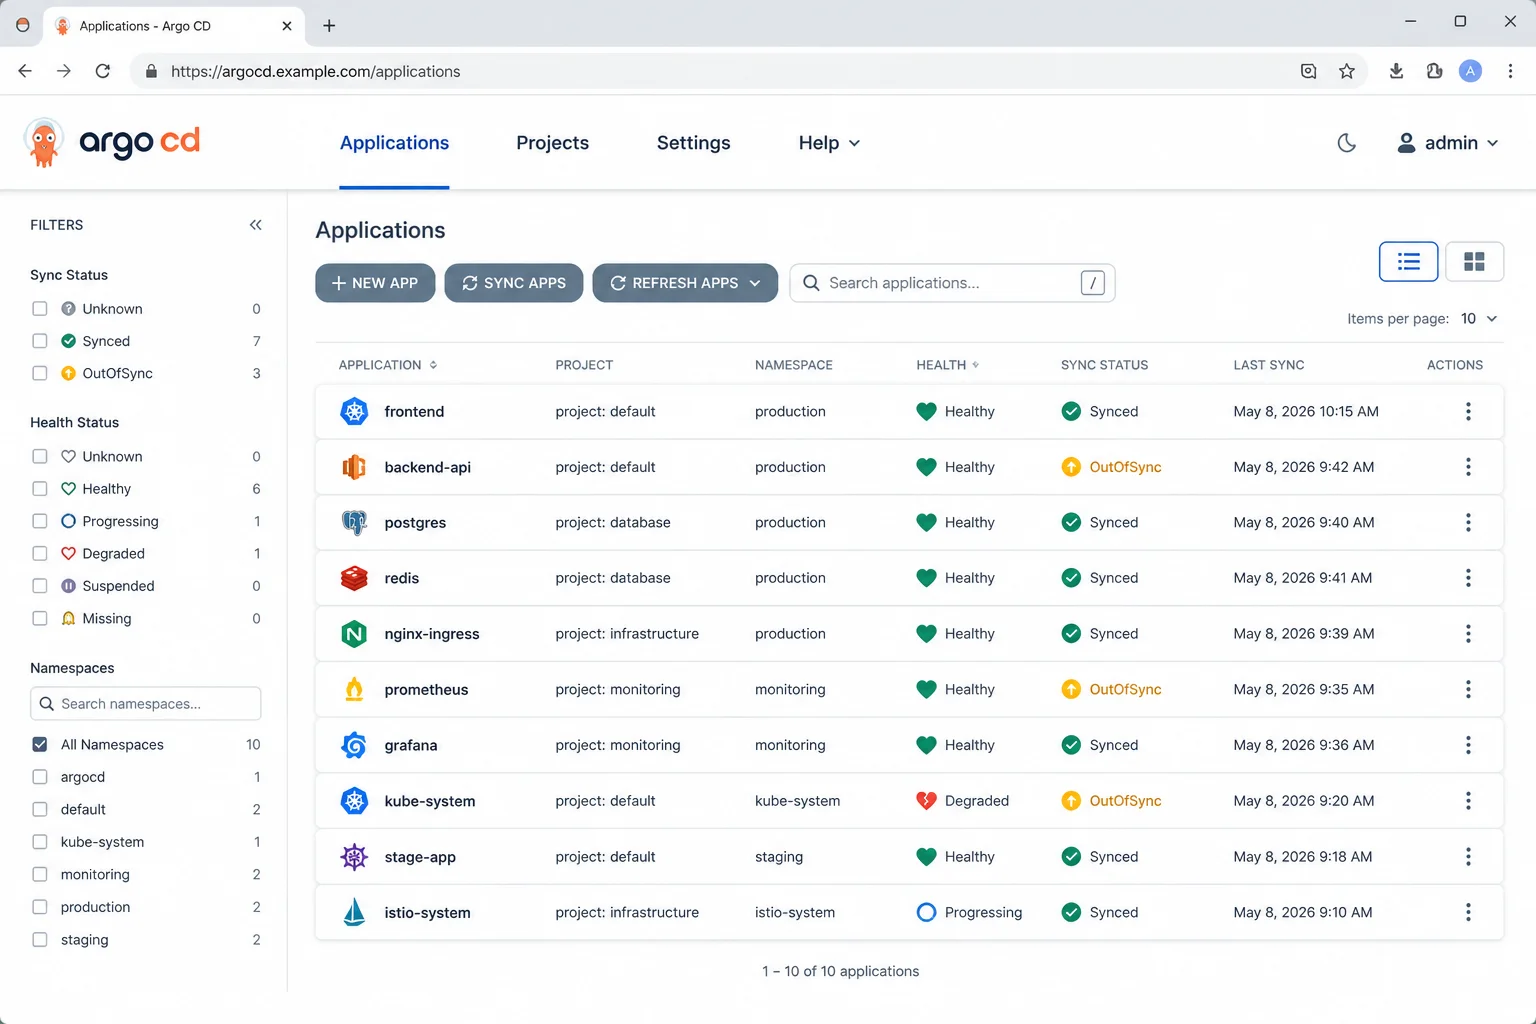Switch to tile grid view
Screen dimensions: 1536x1024
1474,262
